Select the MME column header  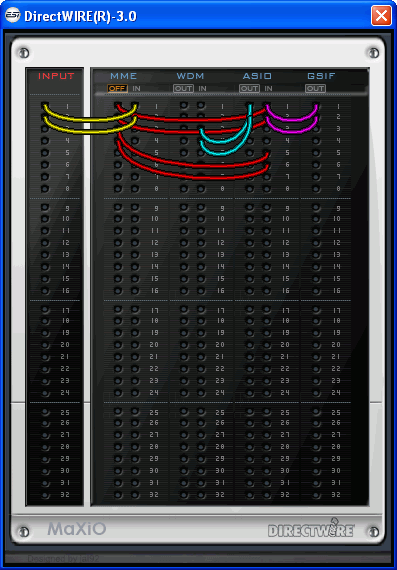[124, 76]
